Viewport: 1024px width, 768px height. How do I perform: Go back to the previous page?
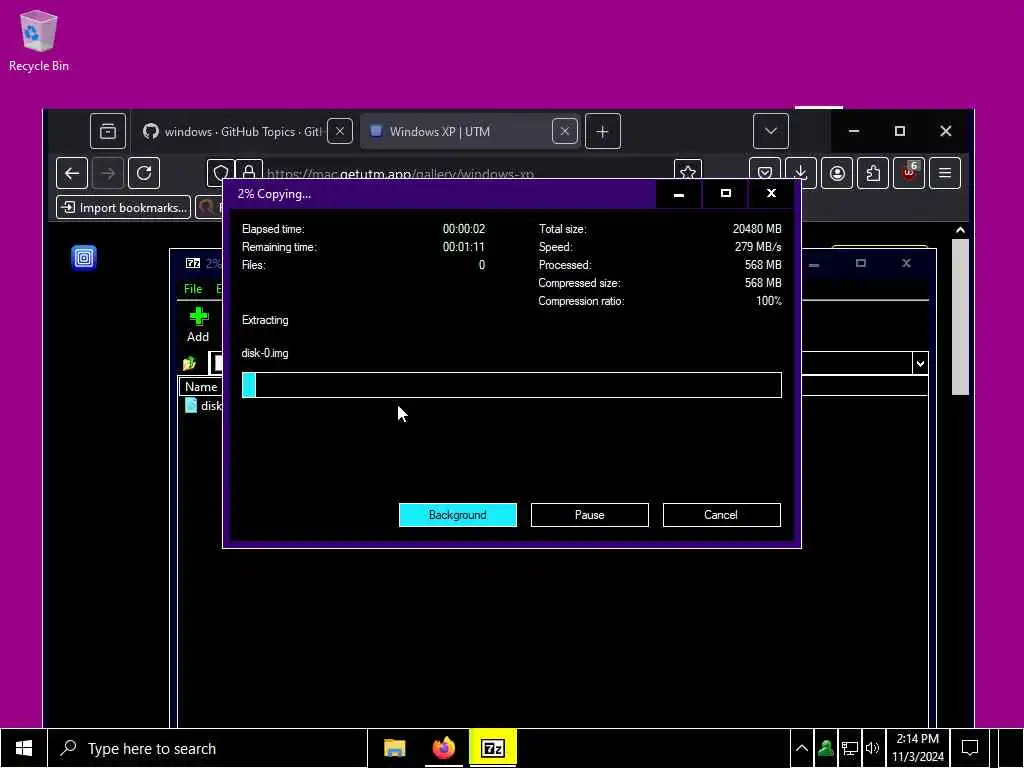(x=72, y=173)
